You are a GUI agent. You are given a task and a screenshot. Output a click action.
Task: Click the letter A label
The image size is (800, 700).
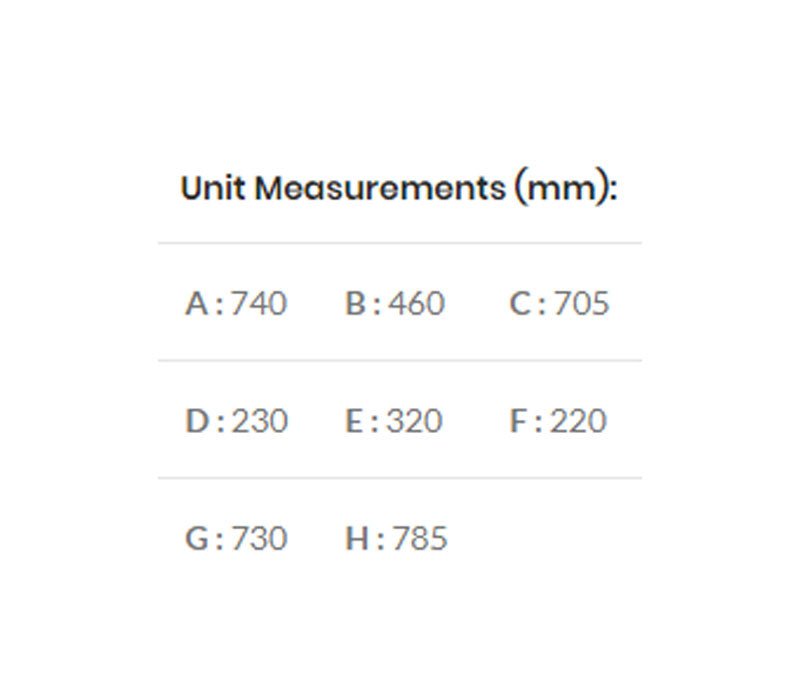coord(197,303)
